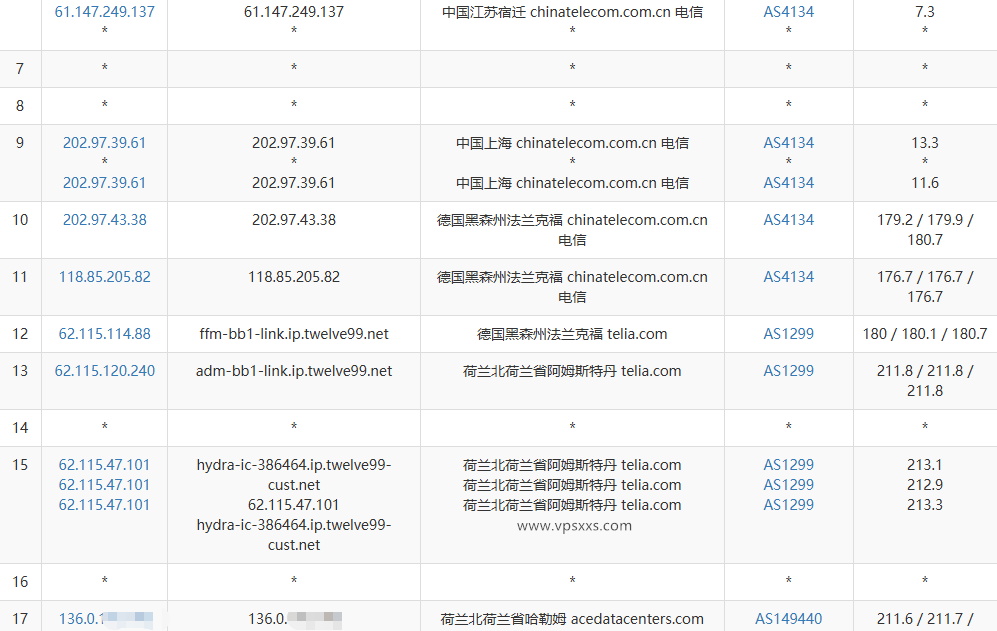This screenshot has height=631, width=997.
Task: Select hop number 8
Action: 20,106
